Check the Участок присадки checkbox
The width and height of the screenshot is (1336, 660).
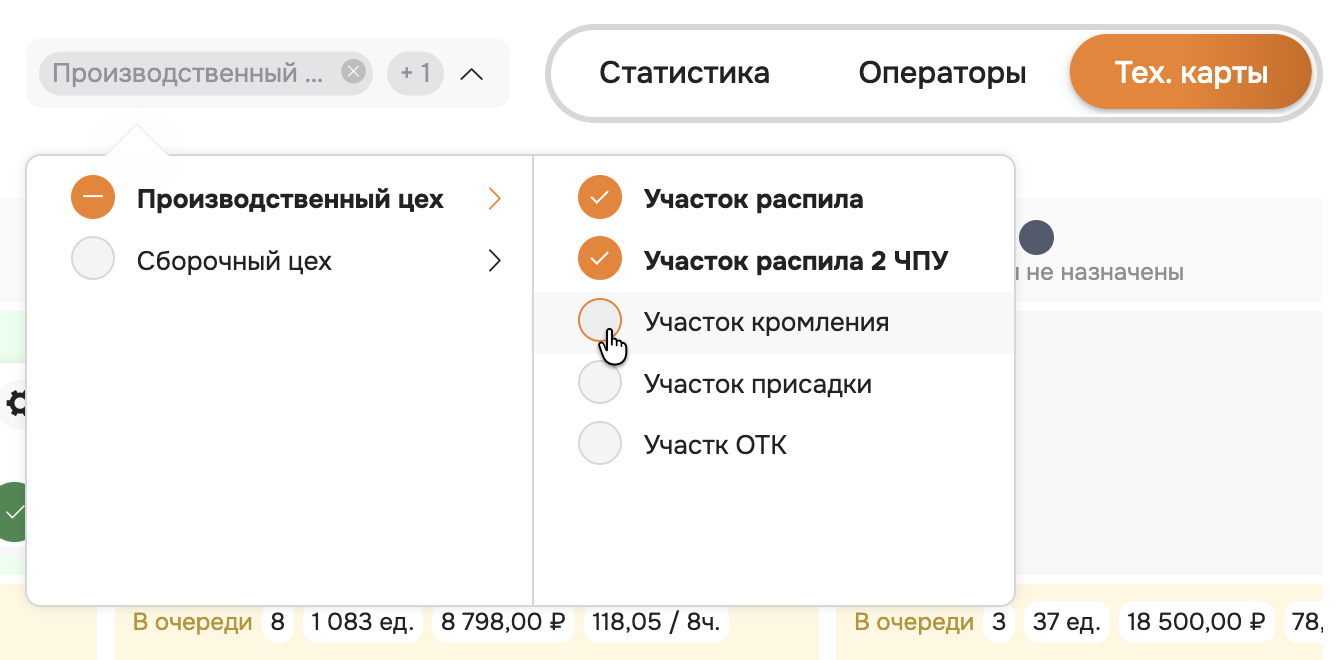pyautogui.click(x=600, y=383)
